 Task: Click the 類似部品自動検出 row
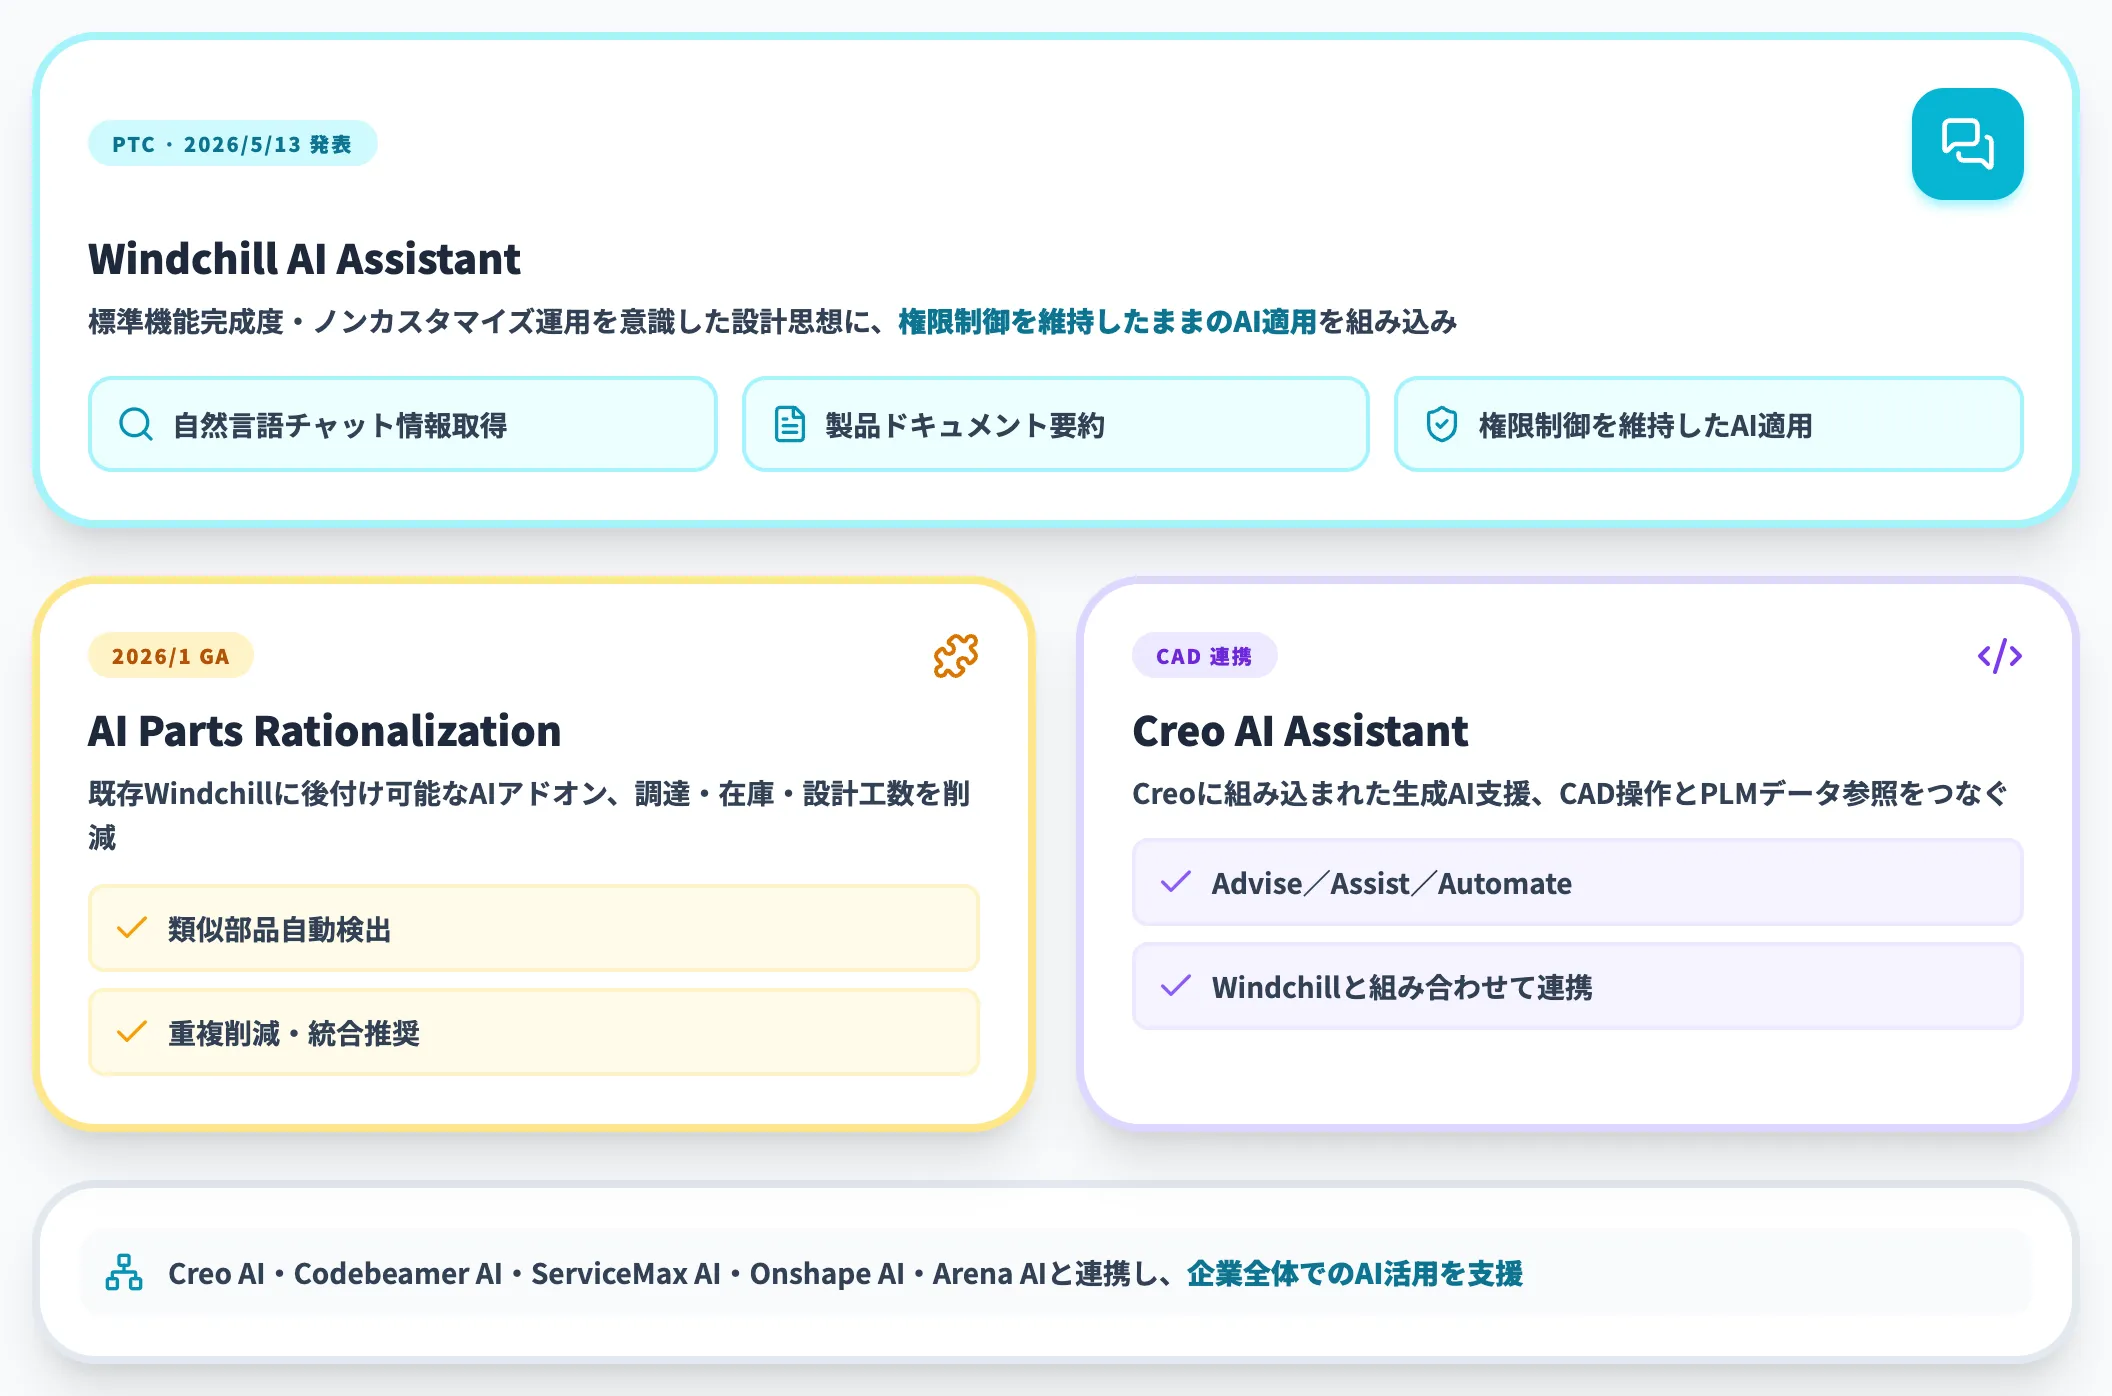534,928
